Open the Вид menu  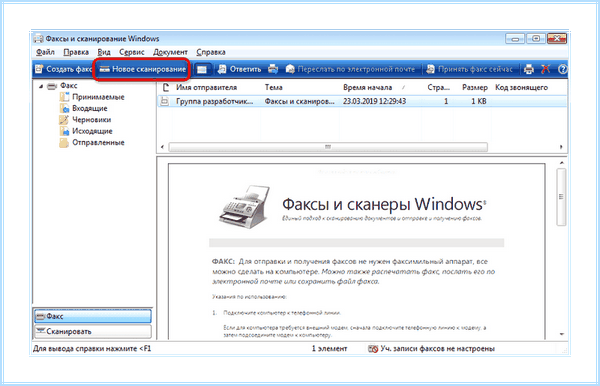pos(104,52)
